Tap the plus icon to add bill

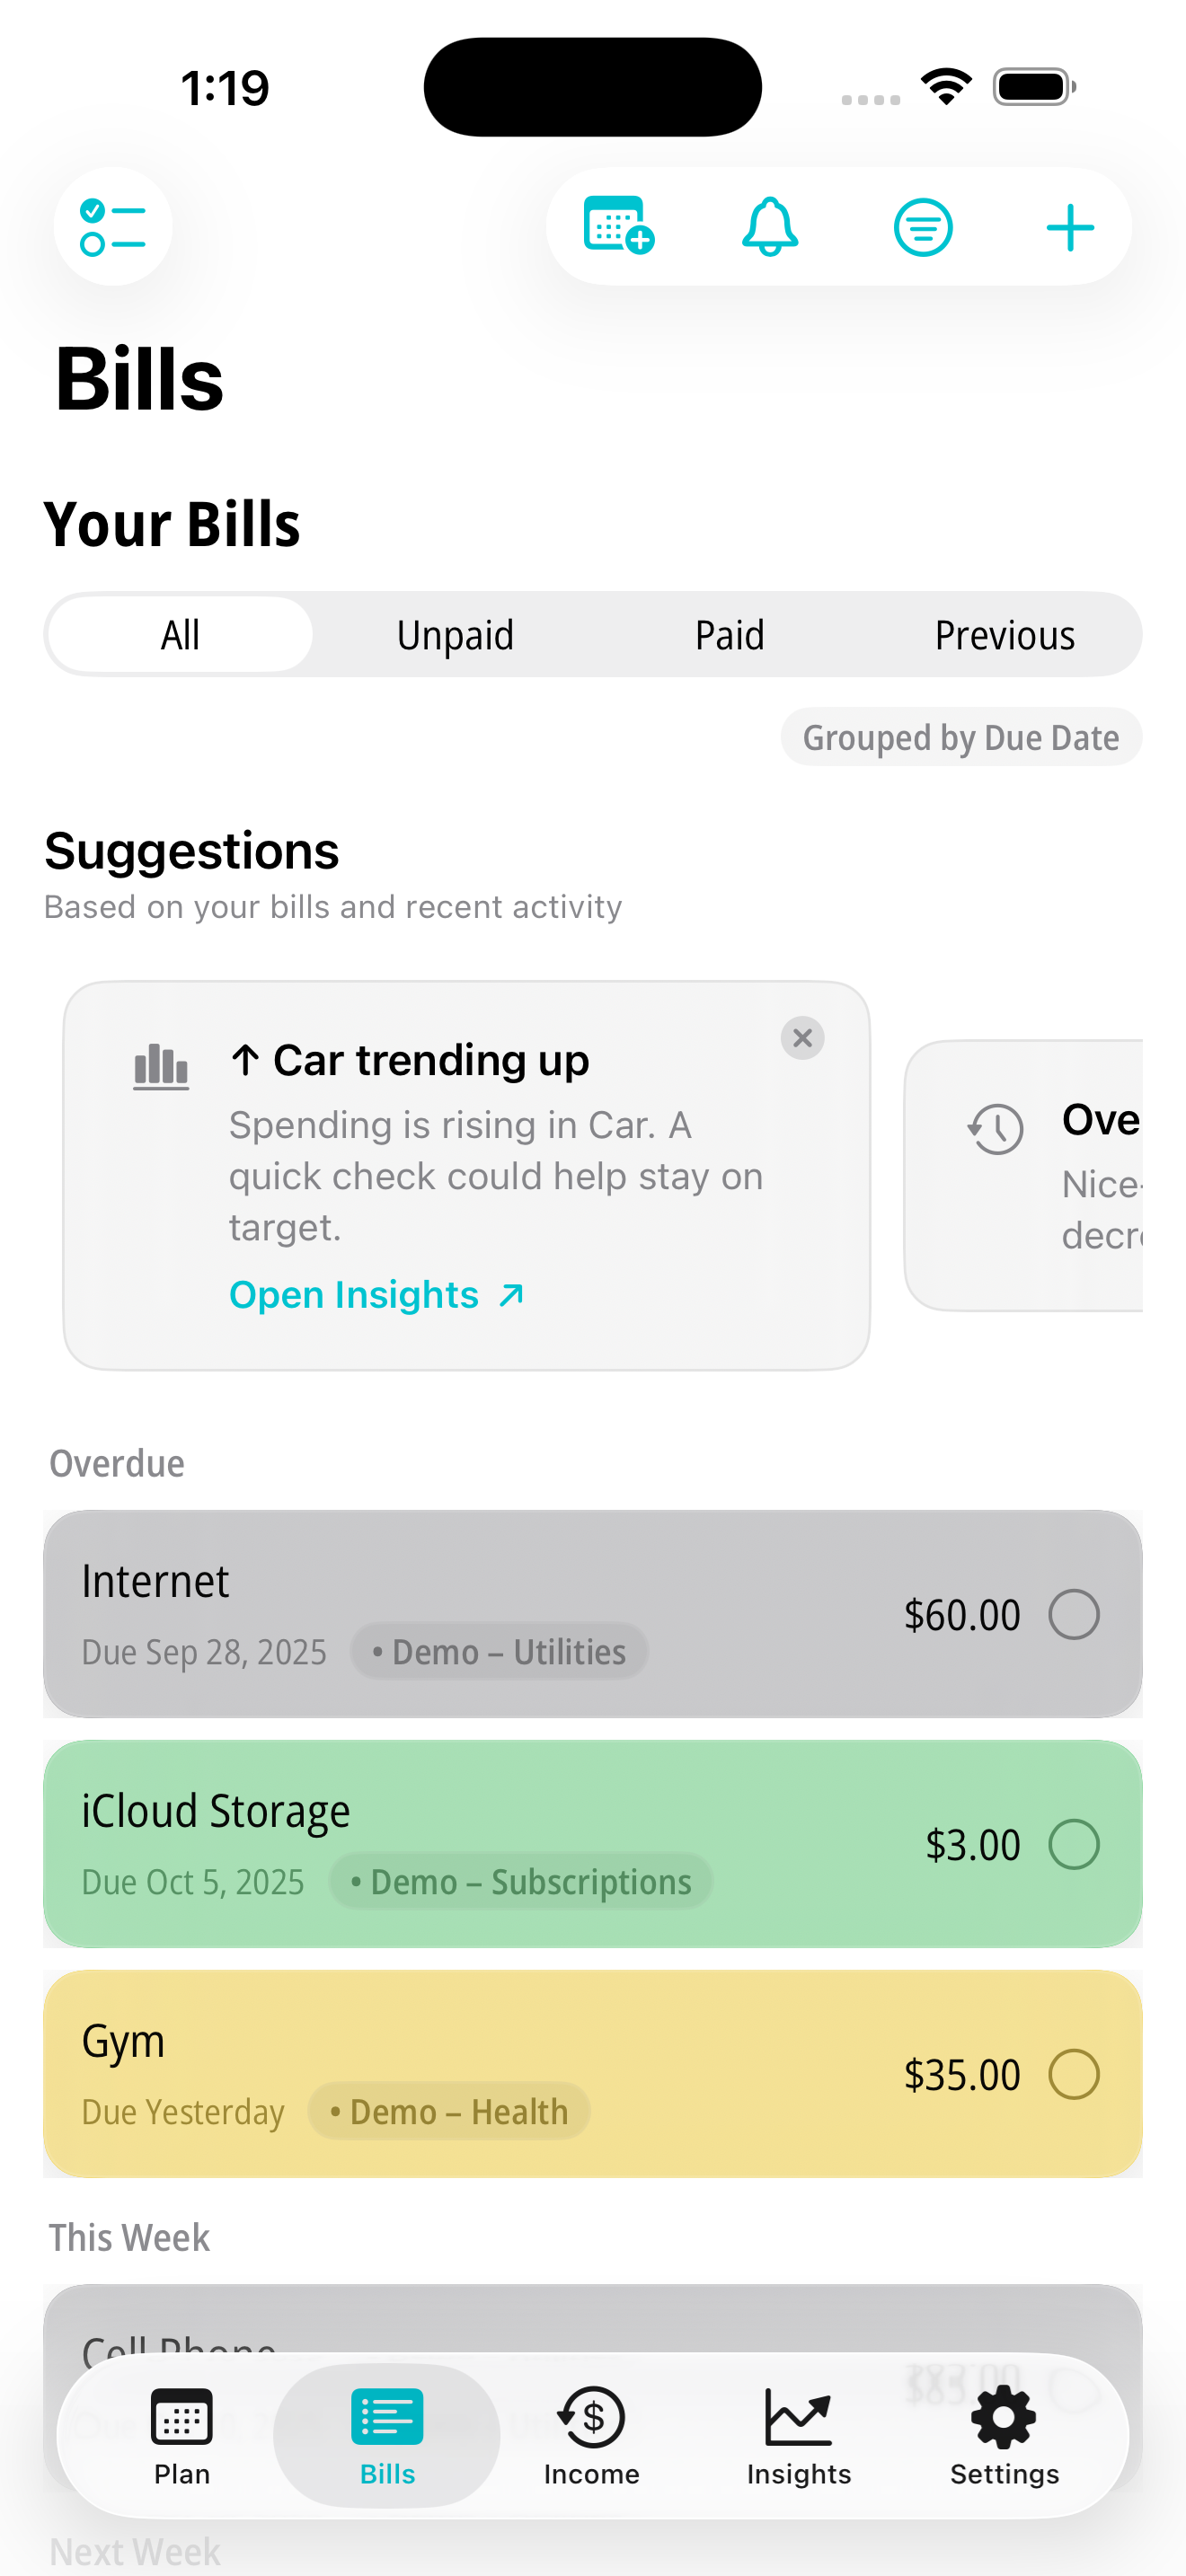coord(1069,227)
